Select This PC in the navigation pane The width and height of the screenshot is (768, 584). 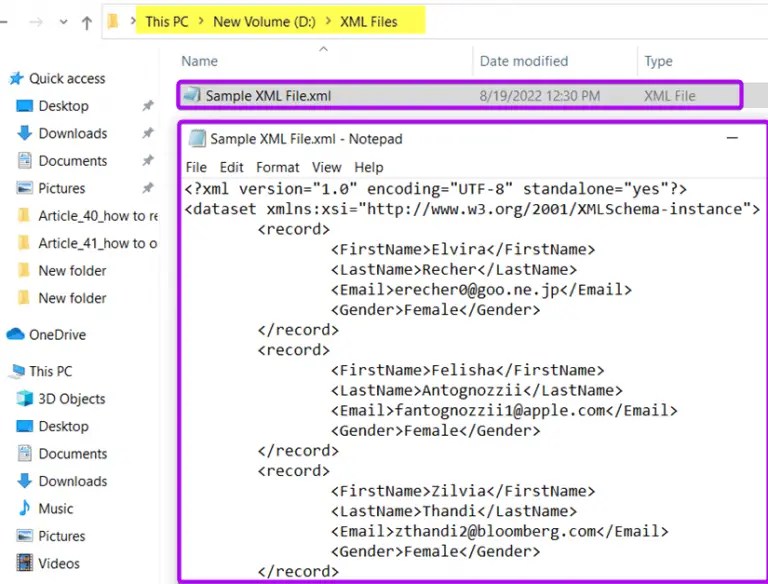click(50, 371)
